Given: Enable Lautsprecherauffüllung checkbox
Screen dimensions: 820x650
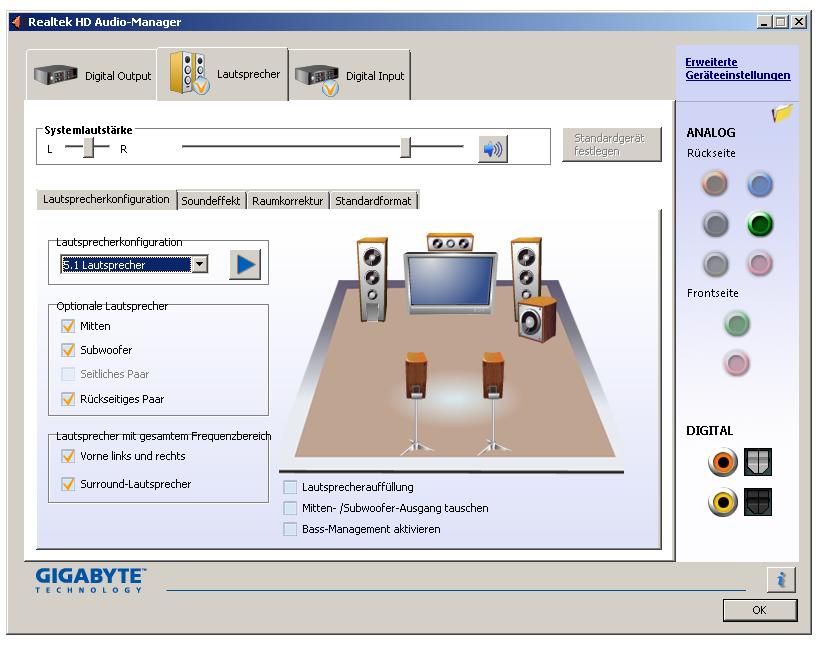Looking at the screenshot, I should click(x=290, y=487).
